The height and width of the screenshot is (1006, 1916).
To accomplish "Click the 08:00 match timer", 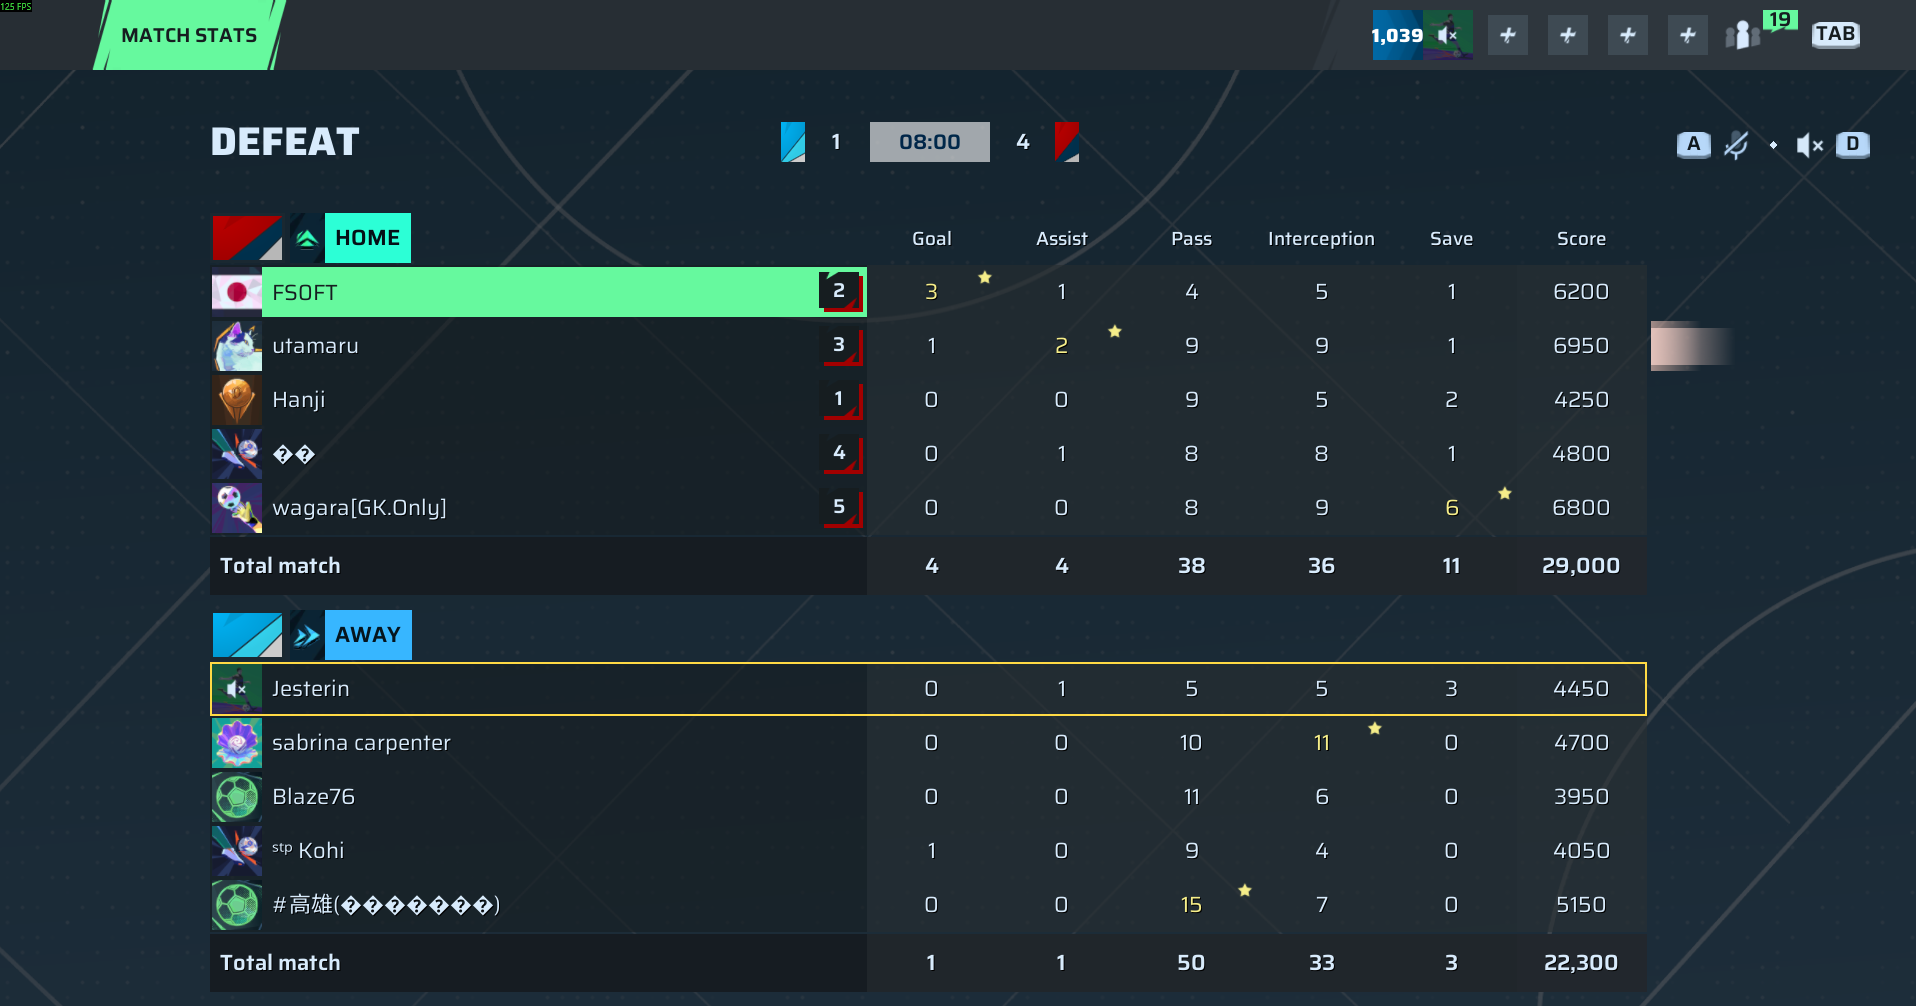I will 929,142.
